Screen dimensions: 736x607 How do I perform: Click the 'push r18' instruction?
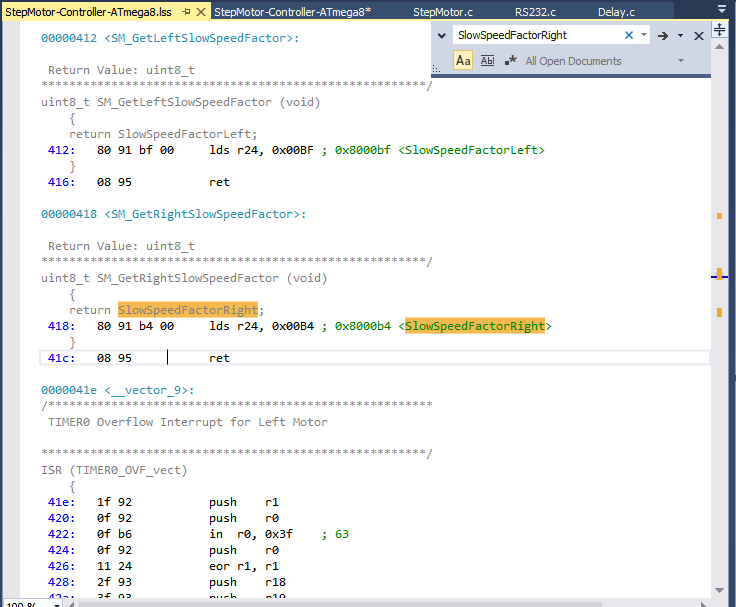[x=247, y=582]
